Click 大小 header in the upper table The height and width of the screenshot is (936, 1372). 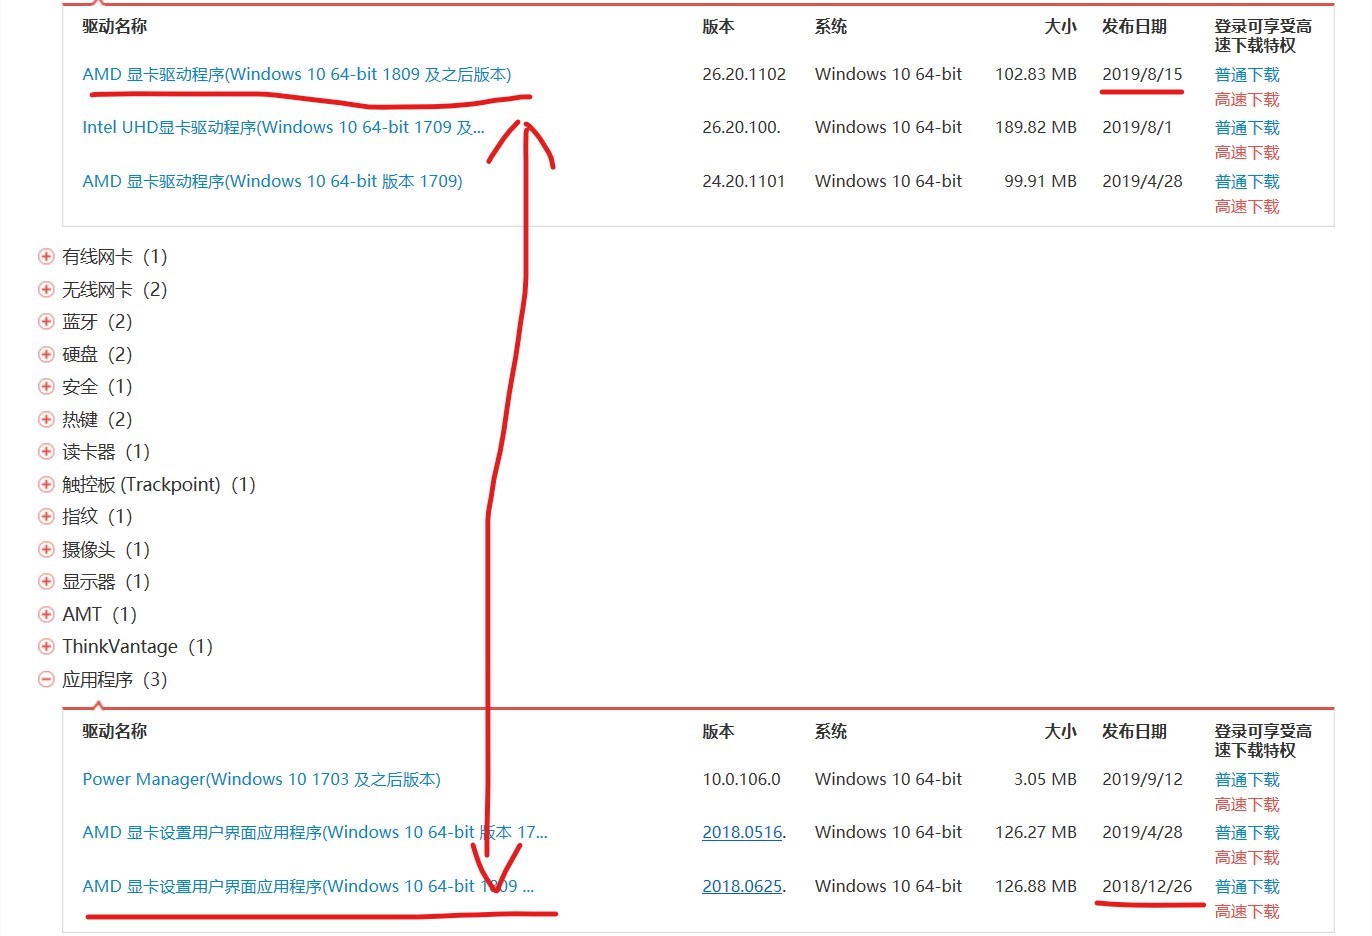1061,27
